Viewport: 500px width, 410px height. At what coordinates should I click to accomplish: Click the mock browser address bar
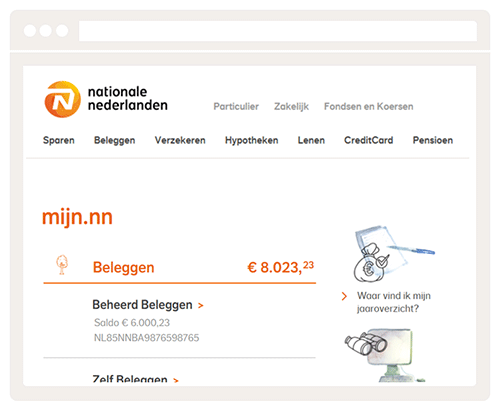(x=278, y=31)
